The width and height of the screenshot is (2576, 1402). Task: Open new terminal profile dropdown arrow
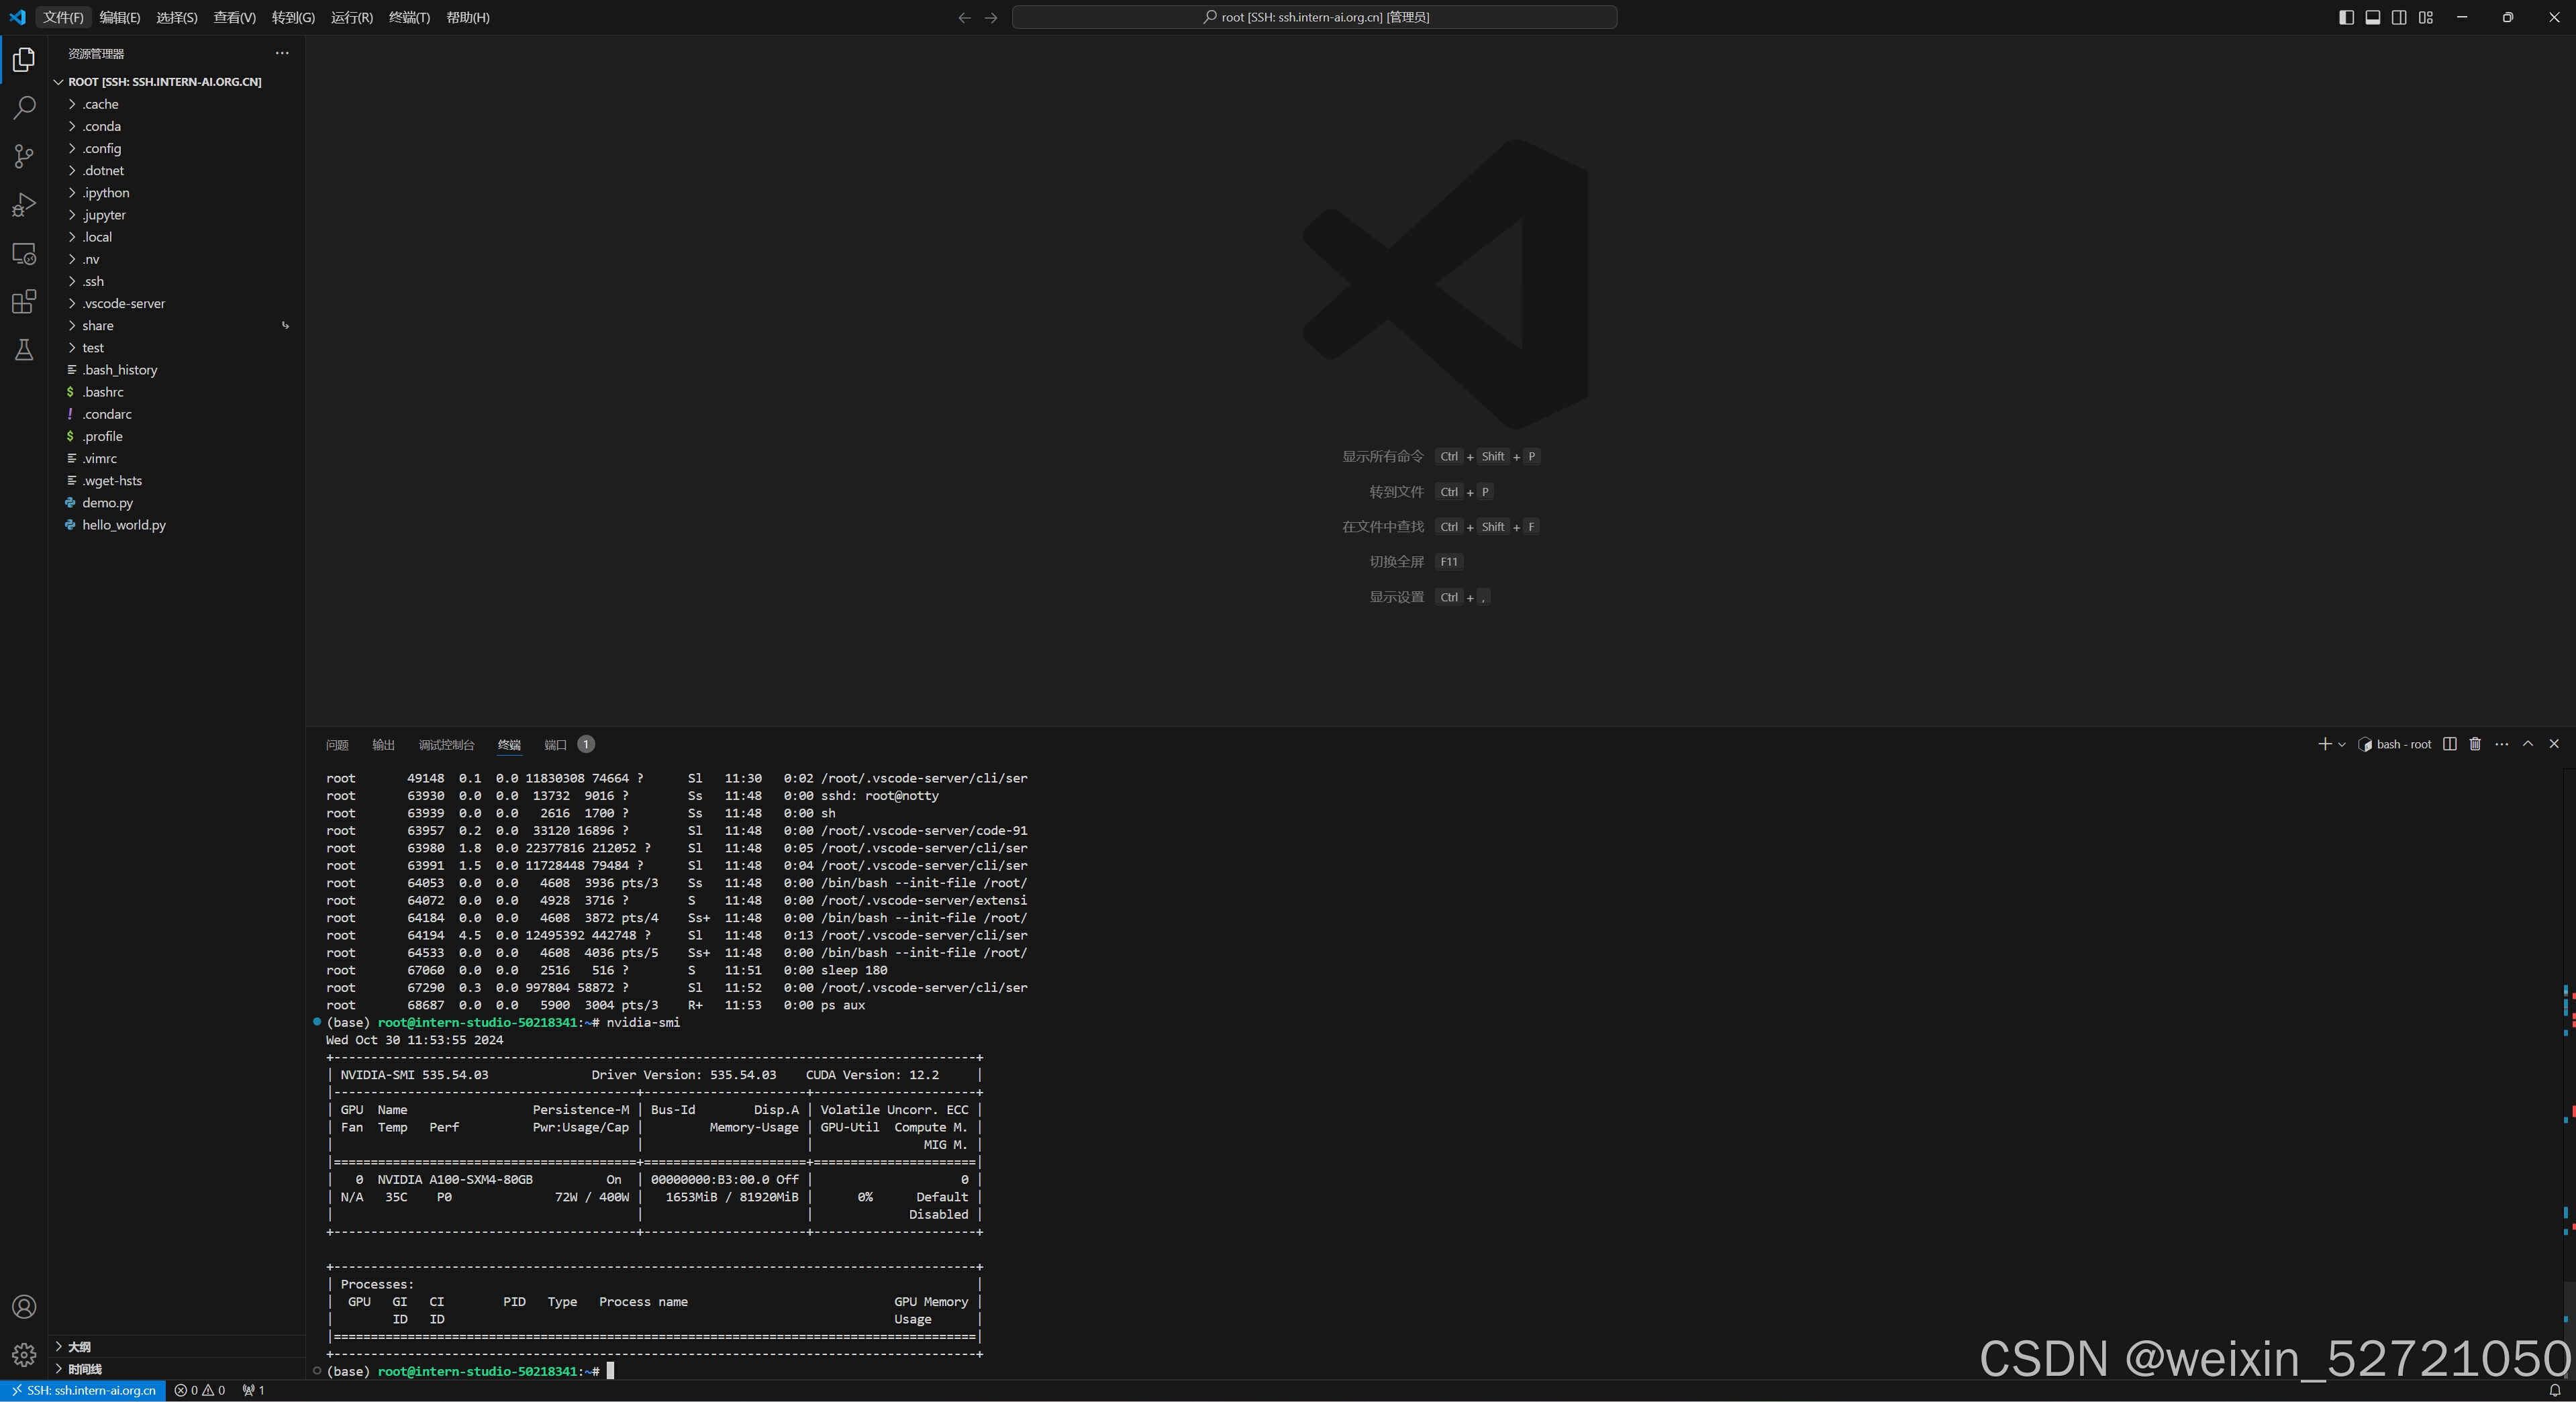click(x=2342, y=745)
